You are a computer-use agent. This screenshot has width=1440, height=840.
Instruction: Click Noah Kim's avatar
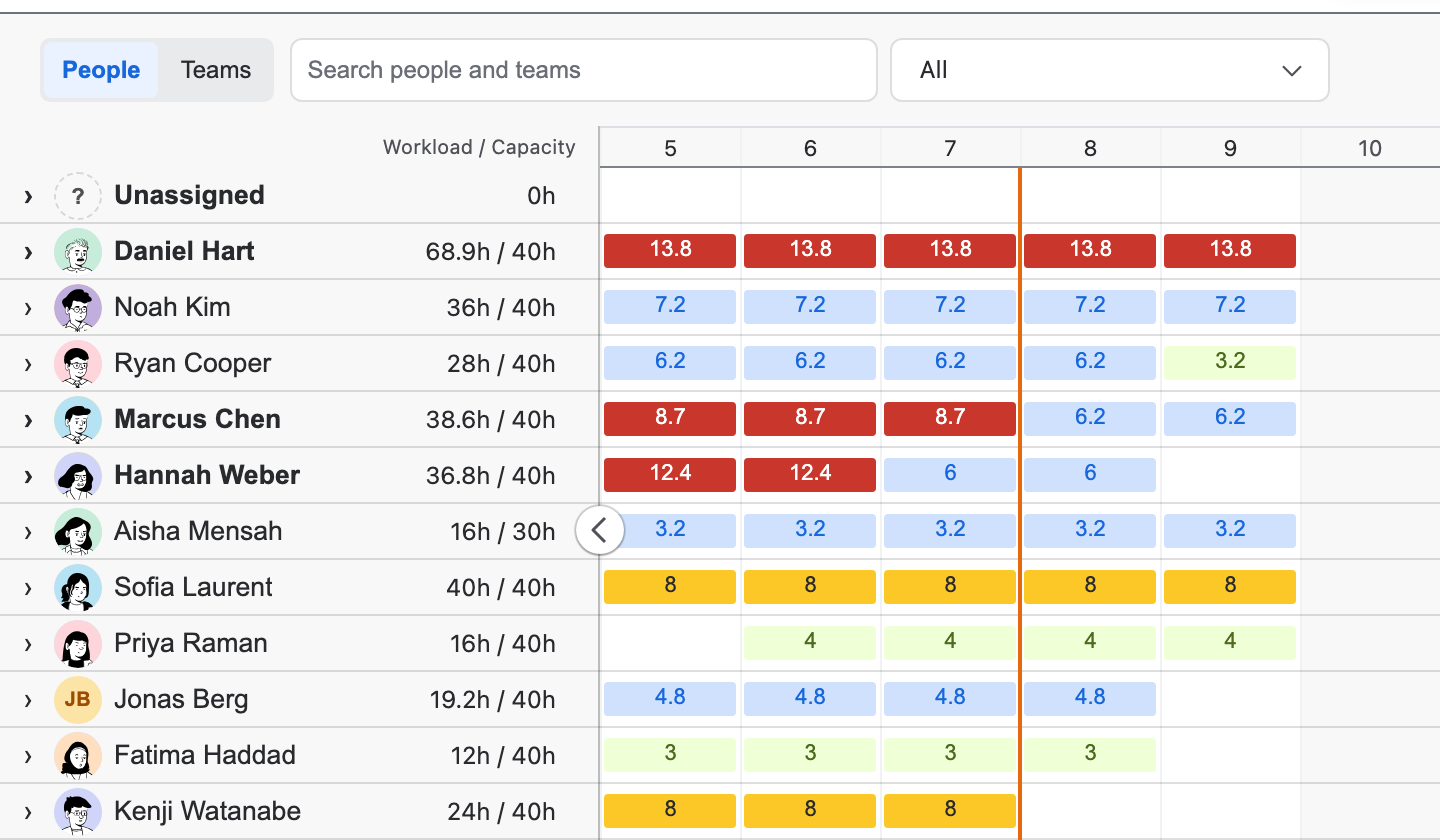coord(78,307)
